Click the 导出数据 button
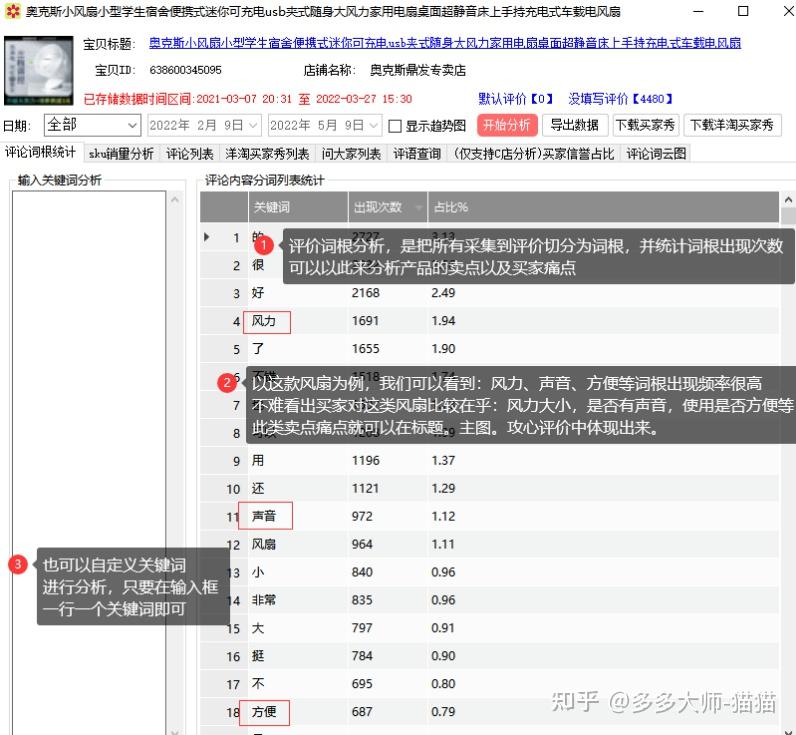The image size is (796, 735). [x=574, y=125]
